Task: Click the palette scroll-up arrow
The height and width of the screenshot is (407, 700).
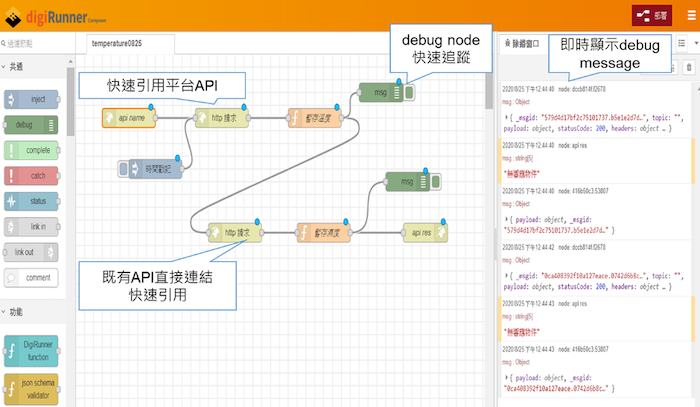Action: 71,61
